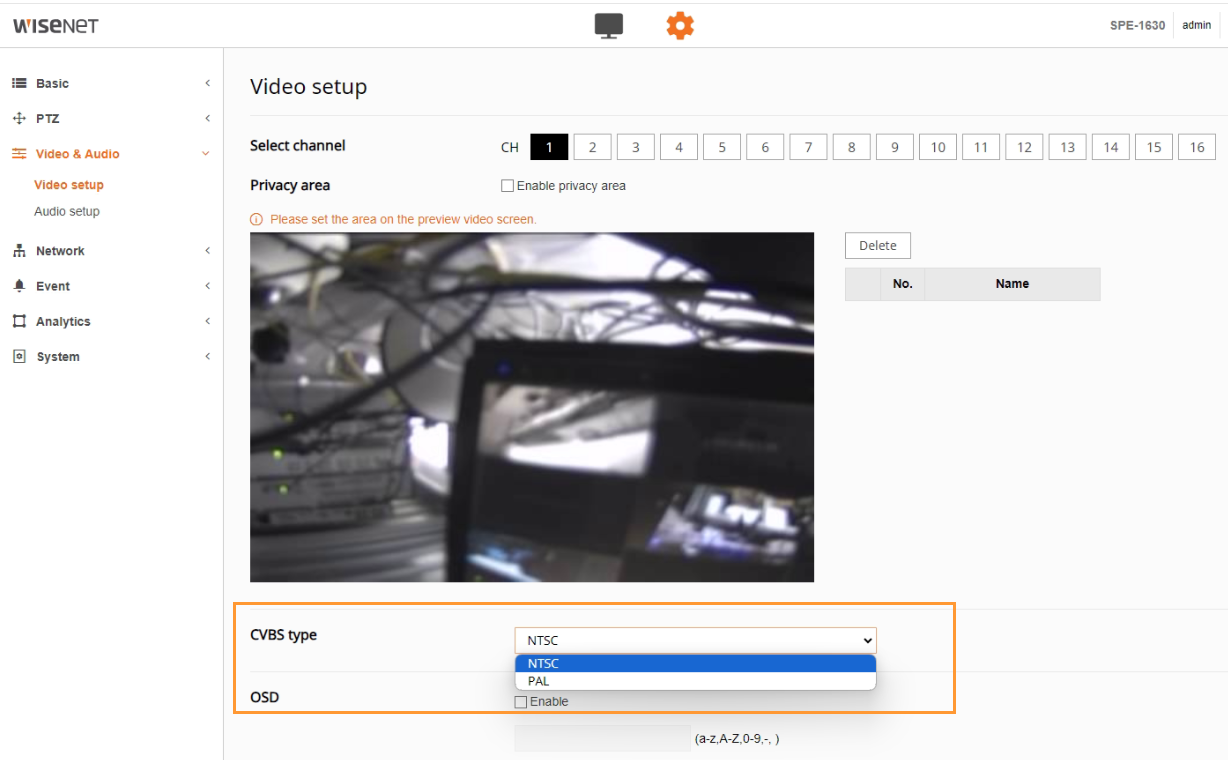The height and width of the screenshot is (760, 1228).
Task: Select channel 13
Action: pos(1068,147)
